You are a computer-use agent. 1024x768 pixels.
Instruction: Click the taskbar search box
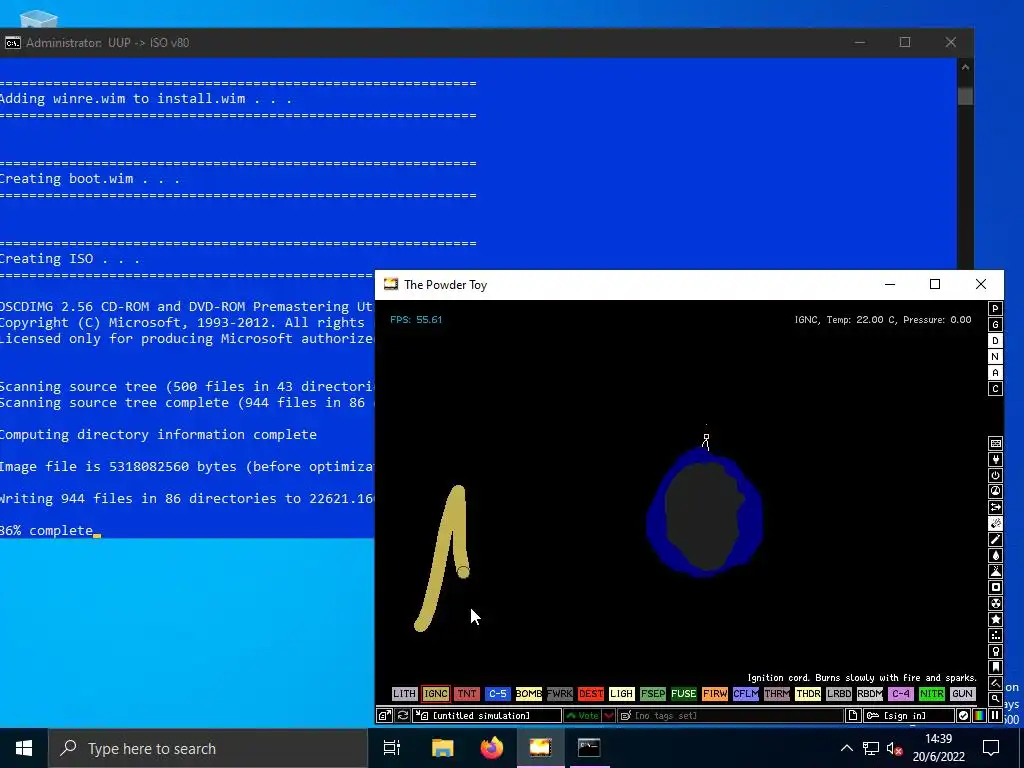pos(208,748)
